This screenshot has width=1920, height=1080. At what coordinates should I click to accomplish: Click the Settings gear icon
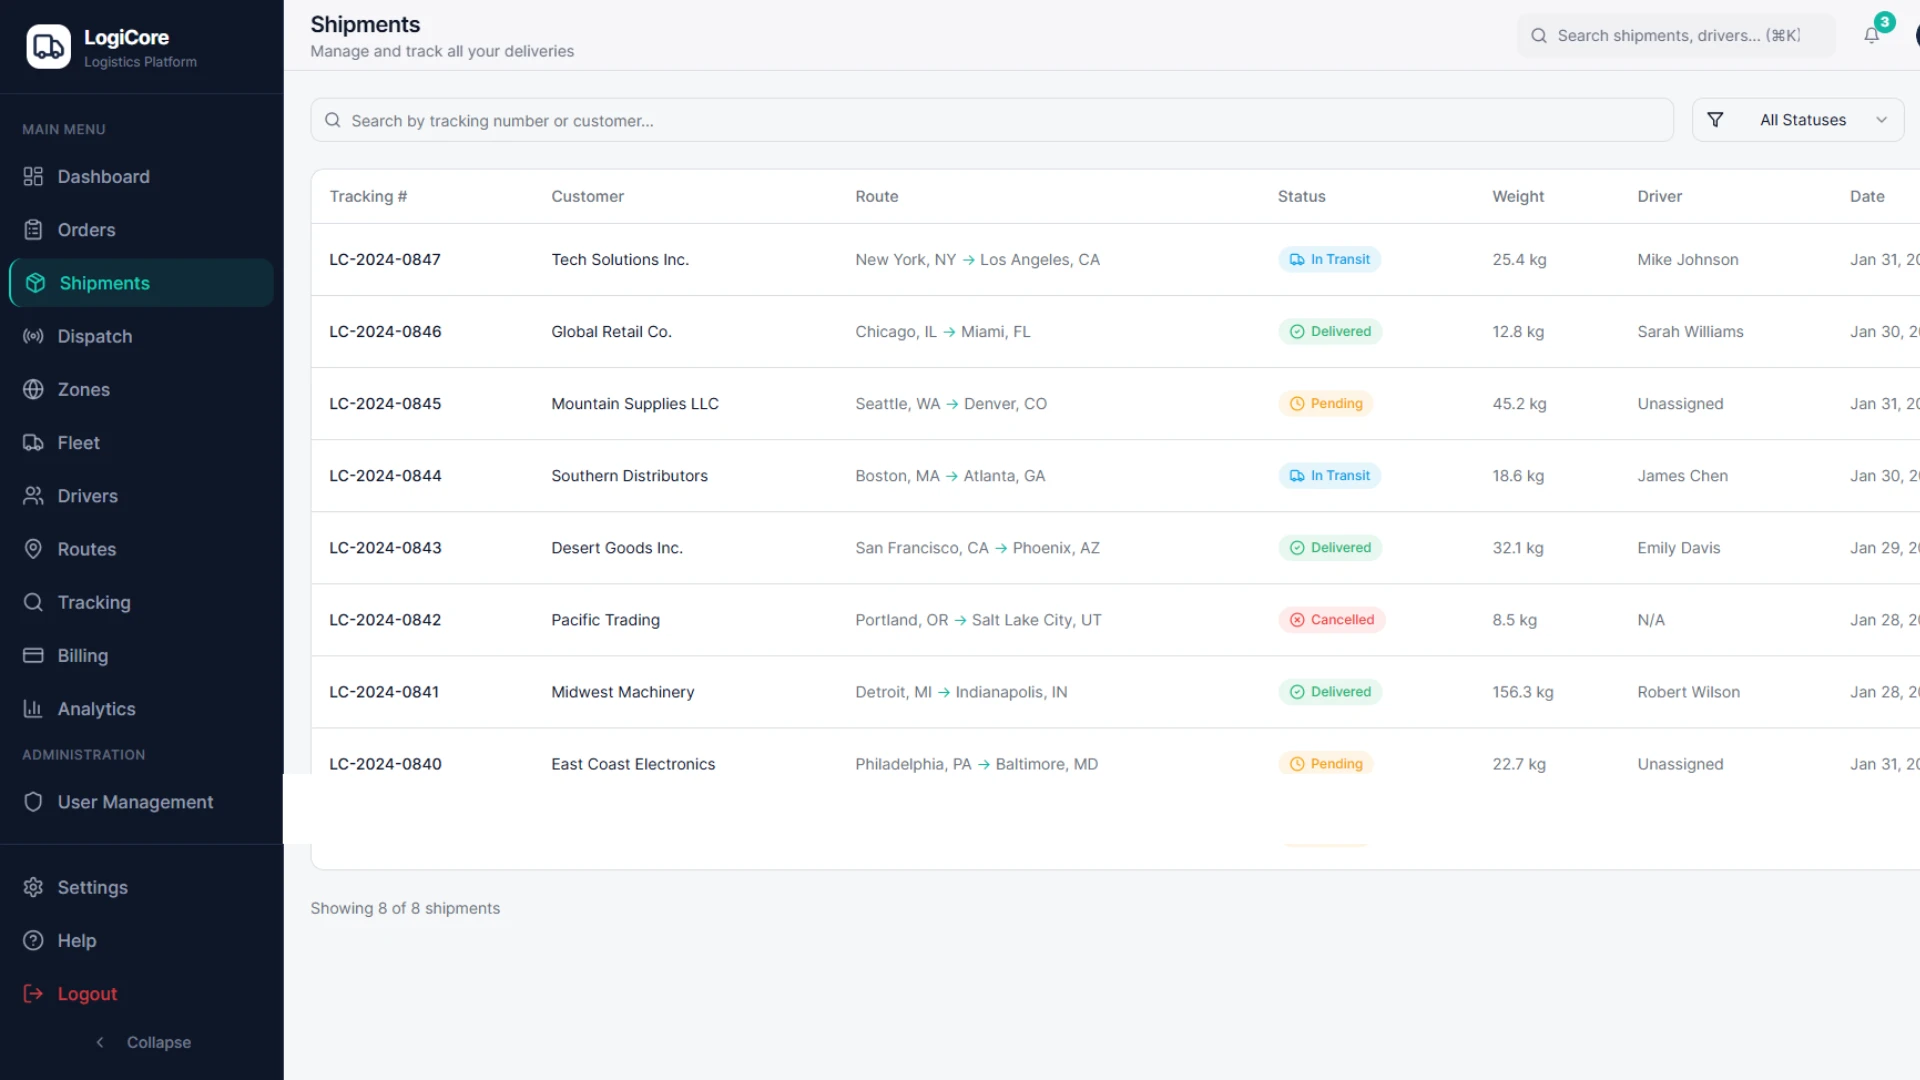pyautogui.click(x=33, y=887)
